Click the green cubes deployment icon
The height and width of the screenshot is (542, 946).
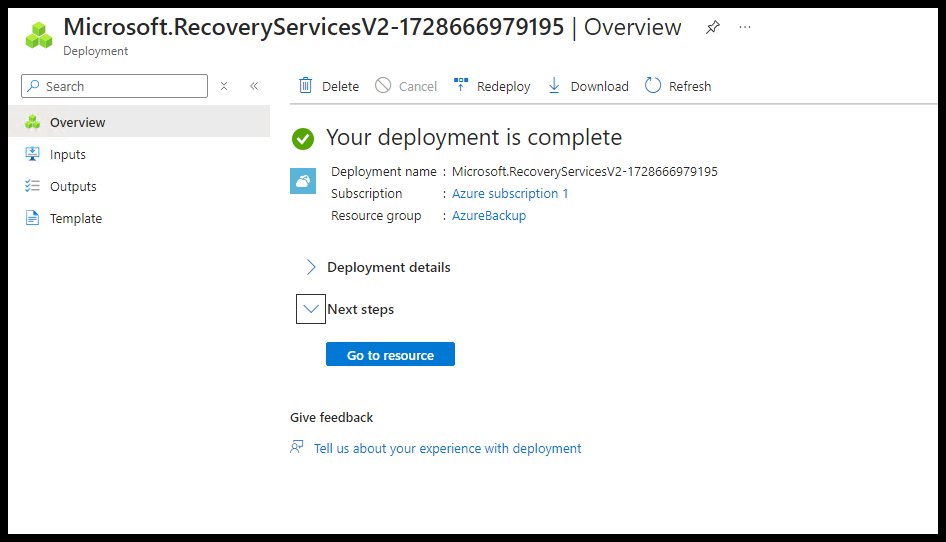39,35
